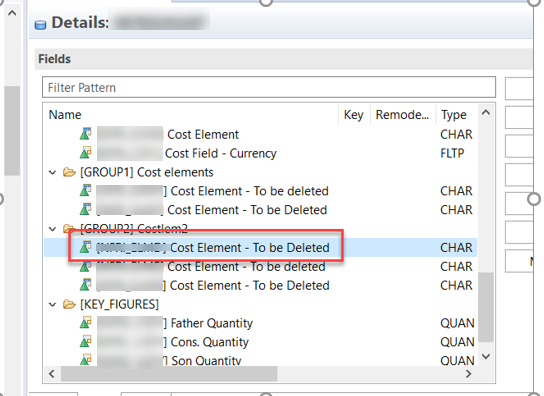Collapse the [GROUP2] folder group
Screen dimensions: 544x396
(52, 229)
